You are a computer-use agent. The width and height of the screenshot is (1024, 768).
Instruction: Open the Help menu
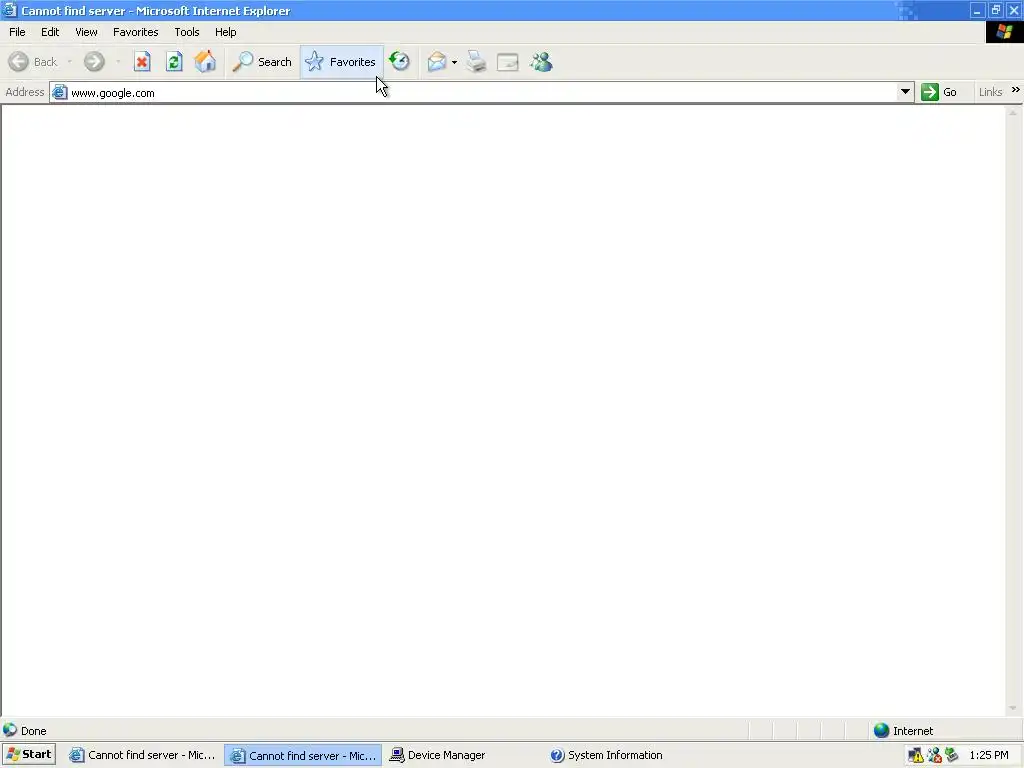[225, 32]
